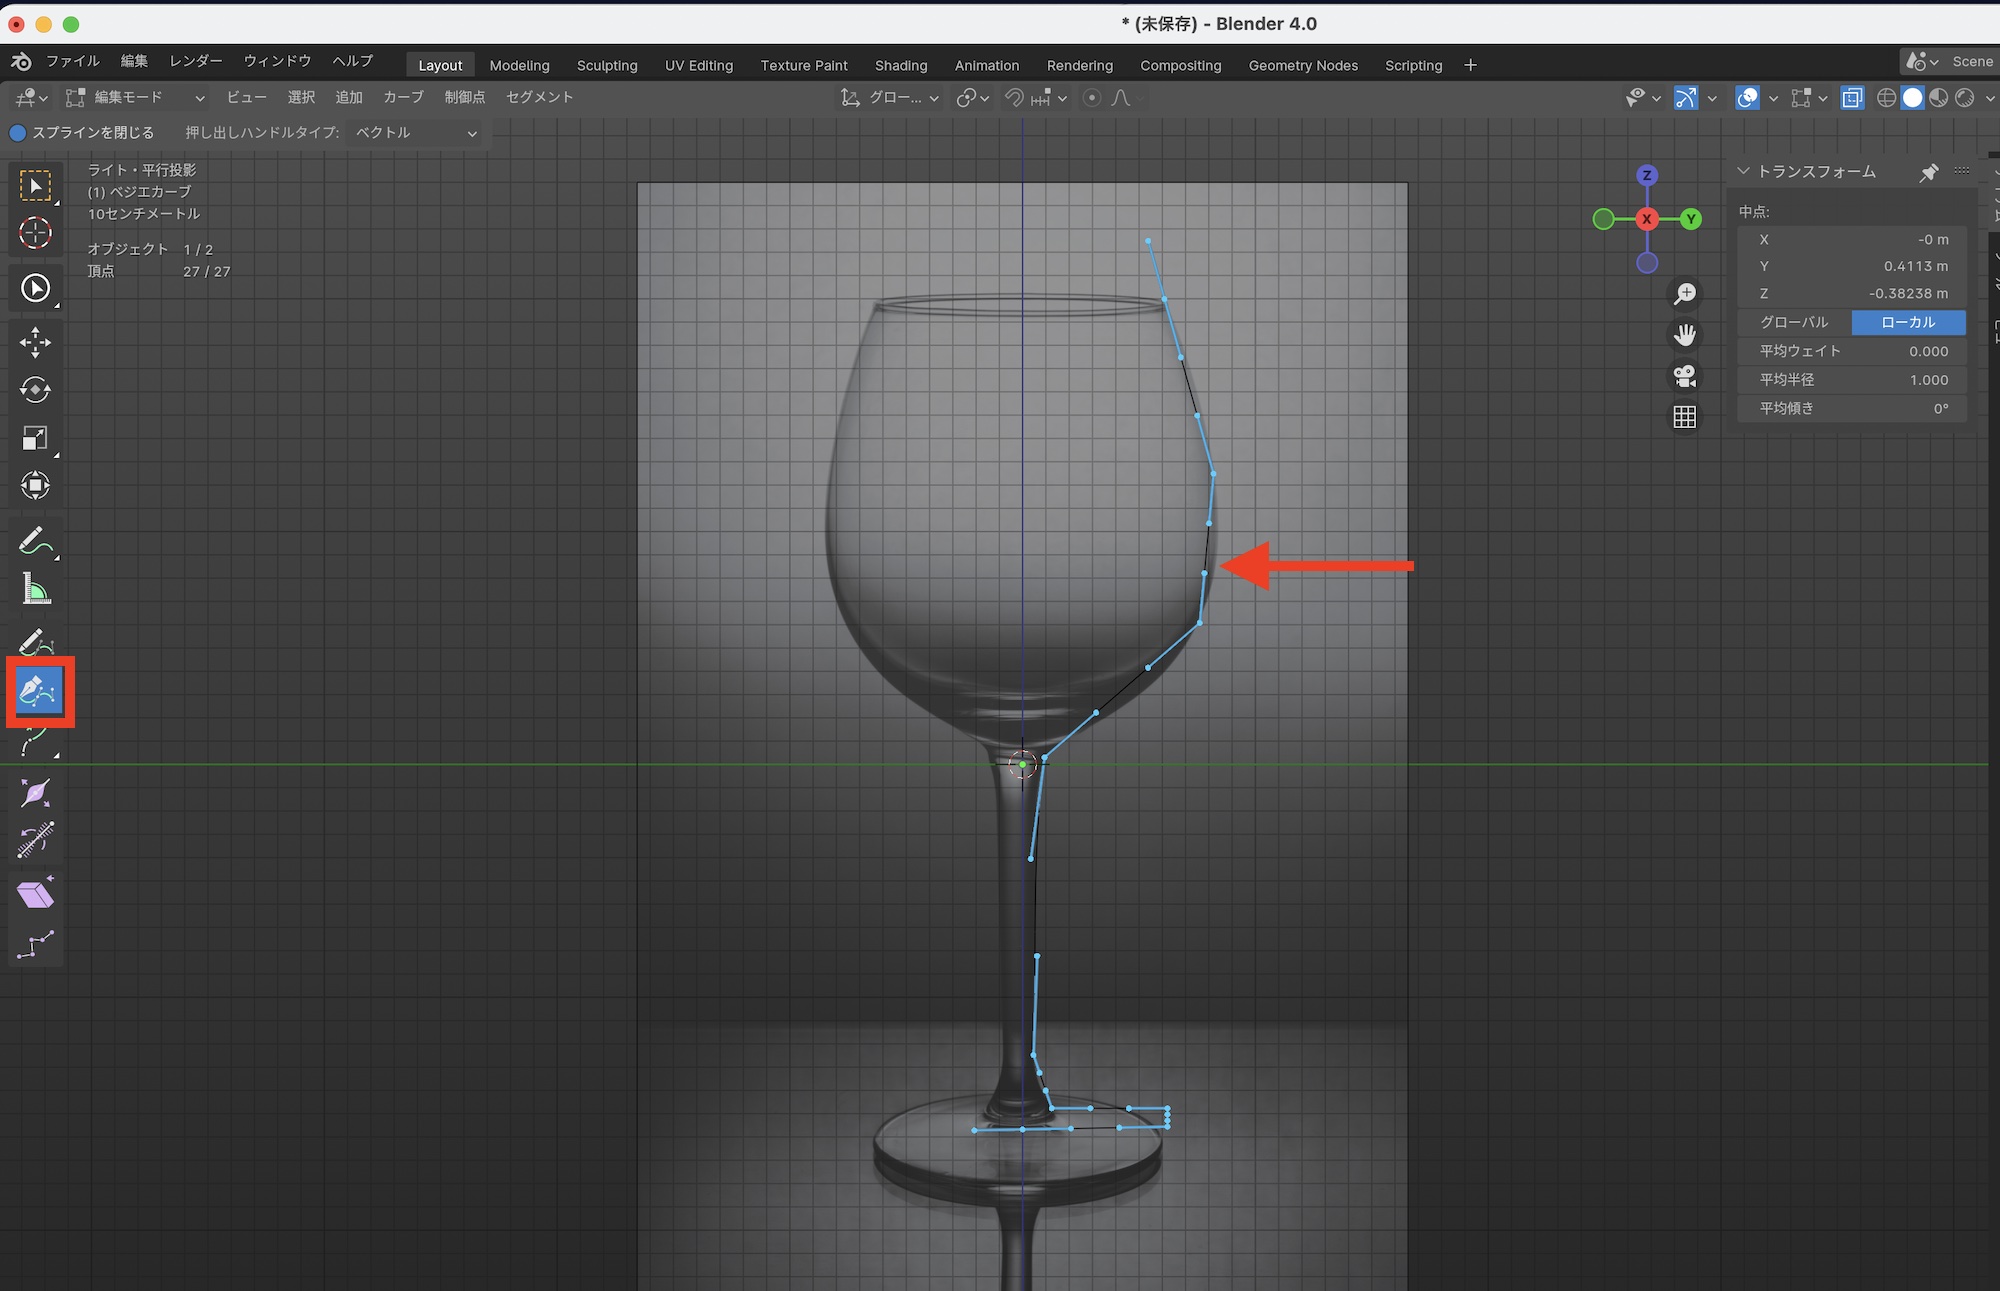Select the ローカル space button
Image resolution: width=2000 pixels, height=1291 pixels.
pos(1908,323)
